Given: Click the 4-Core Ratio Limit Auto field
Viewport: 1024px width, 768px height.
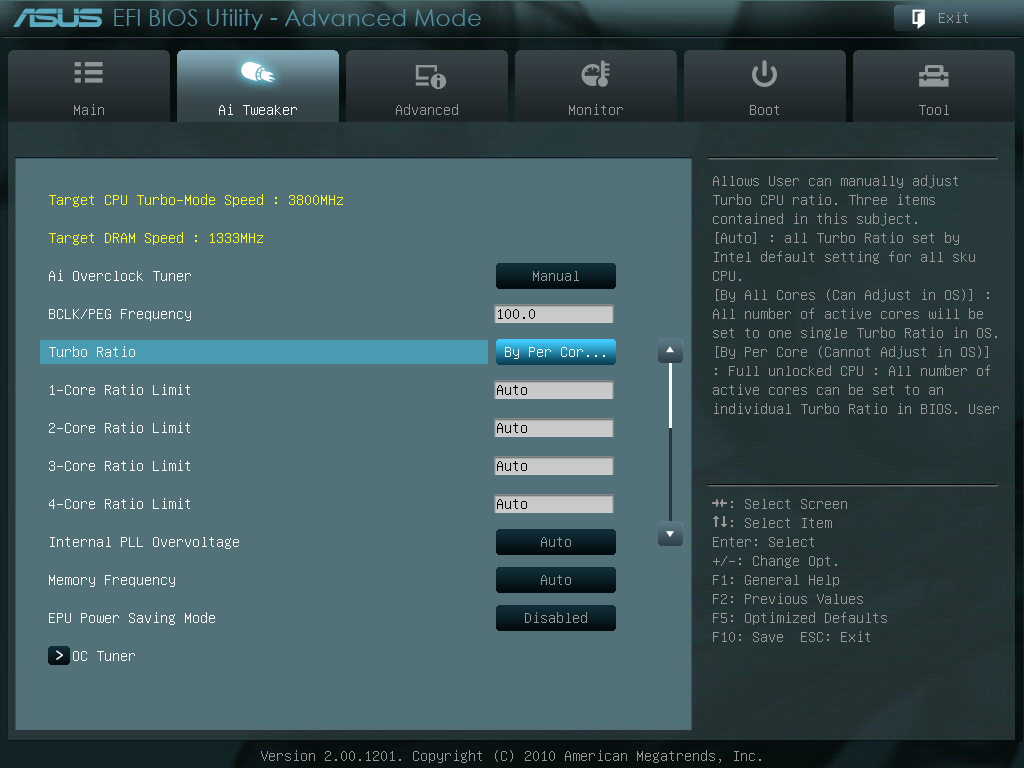Looking at the screenshot, I should coord(554,504).
